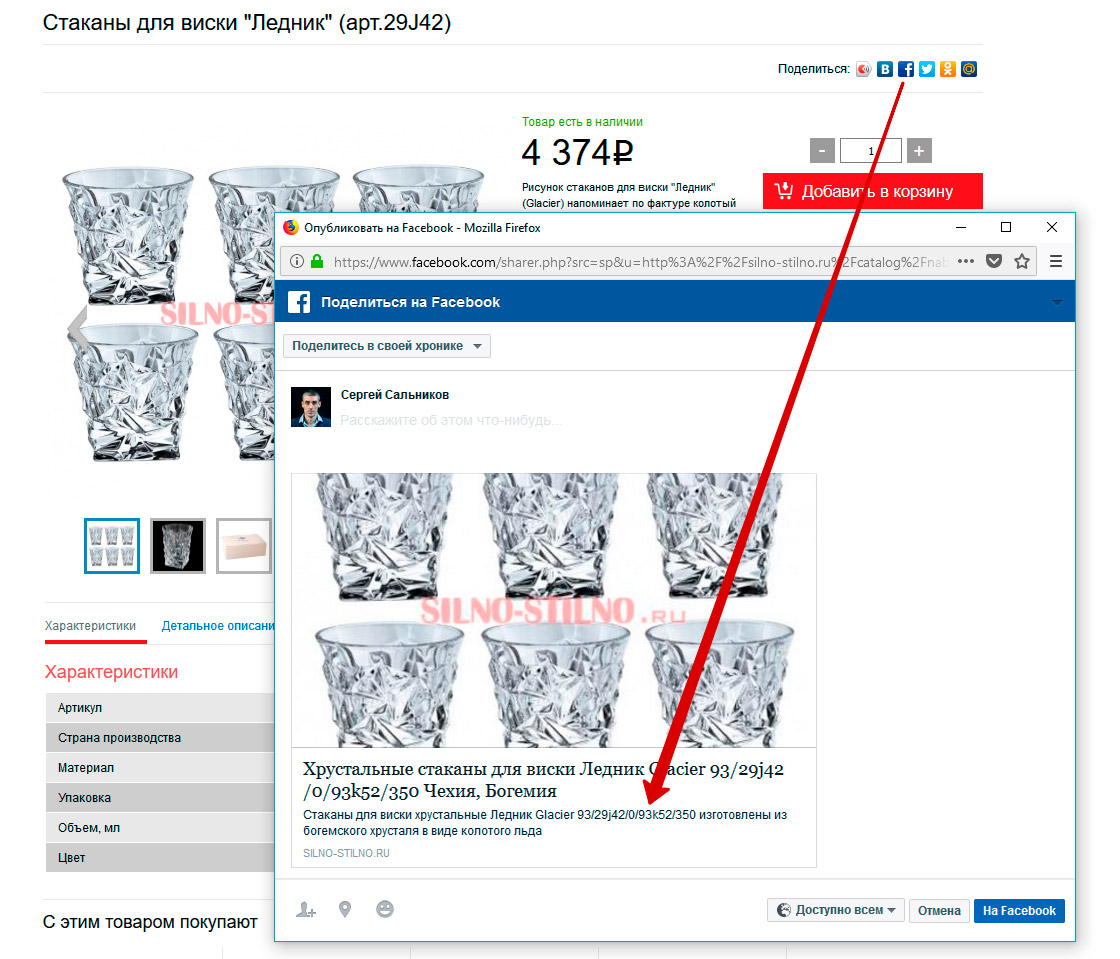The height and width of the screenshot is (959, 1120).
Task: Click the 'Страна производства' table row
Action: (160, 738)
